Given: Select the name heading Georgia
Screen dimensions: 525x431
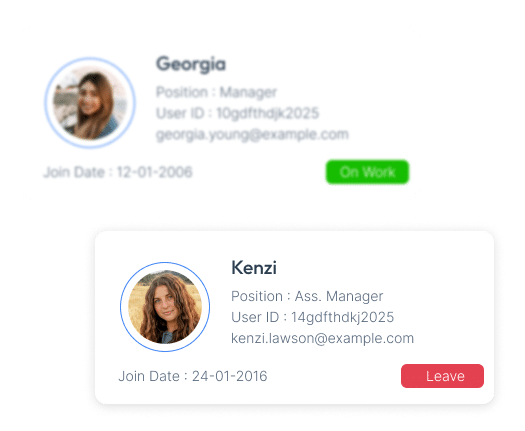Looking at the screenshot, I should (x=191, y=64).
